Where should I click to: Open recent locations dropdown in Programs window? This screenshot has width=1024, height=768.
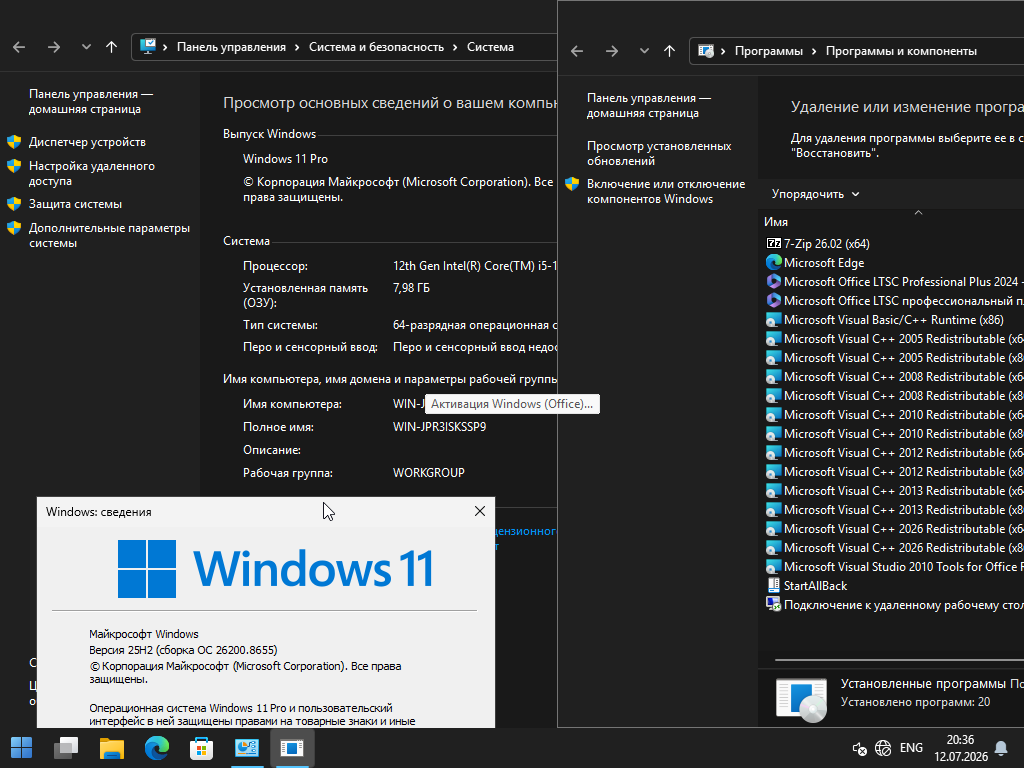click(x=644, y=51)
